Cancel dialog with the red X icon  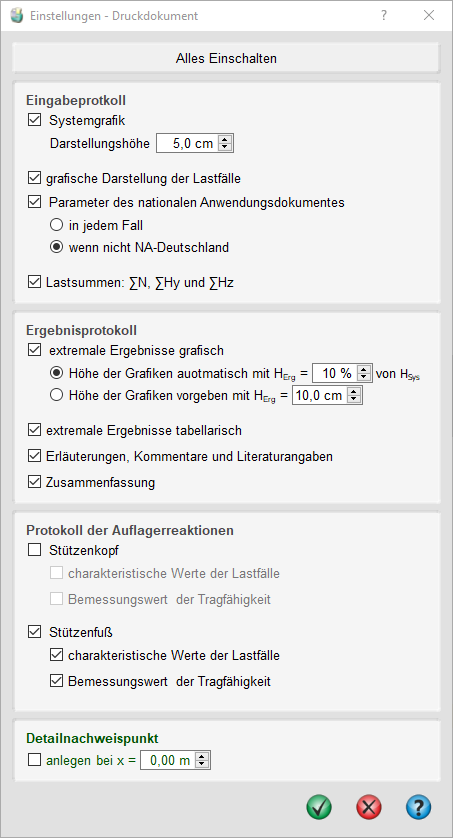[369, 806]
